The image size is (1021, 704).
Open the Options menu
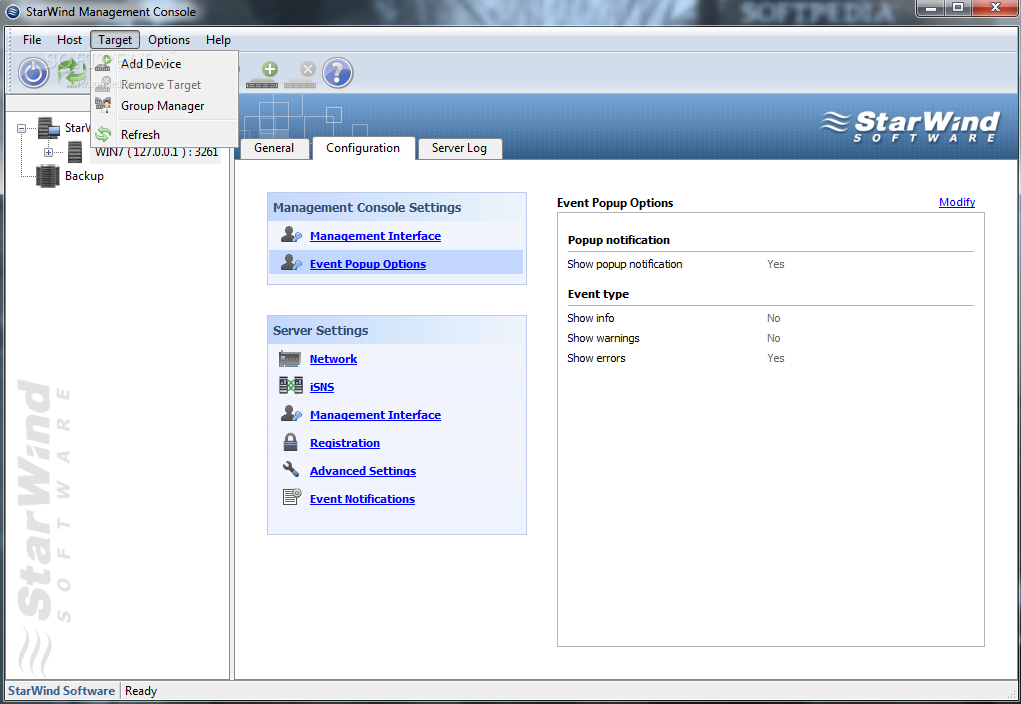(x=169, y=40)
